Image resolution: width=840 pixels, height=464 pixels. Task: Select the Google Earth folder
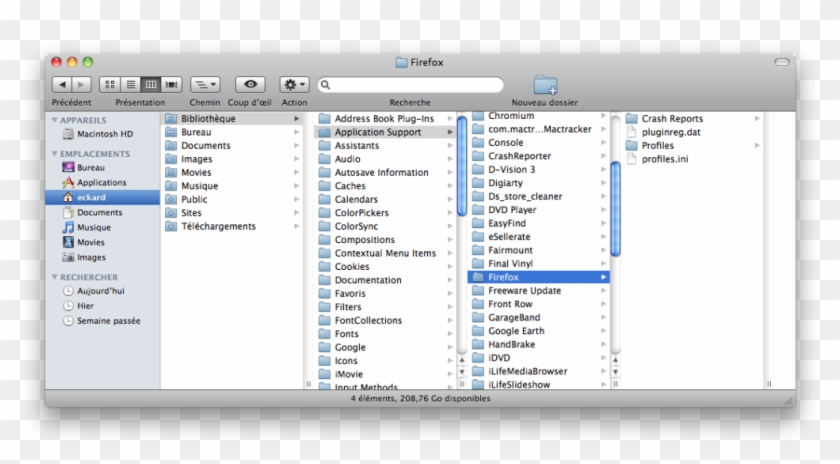point(538,331)
